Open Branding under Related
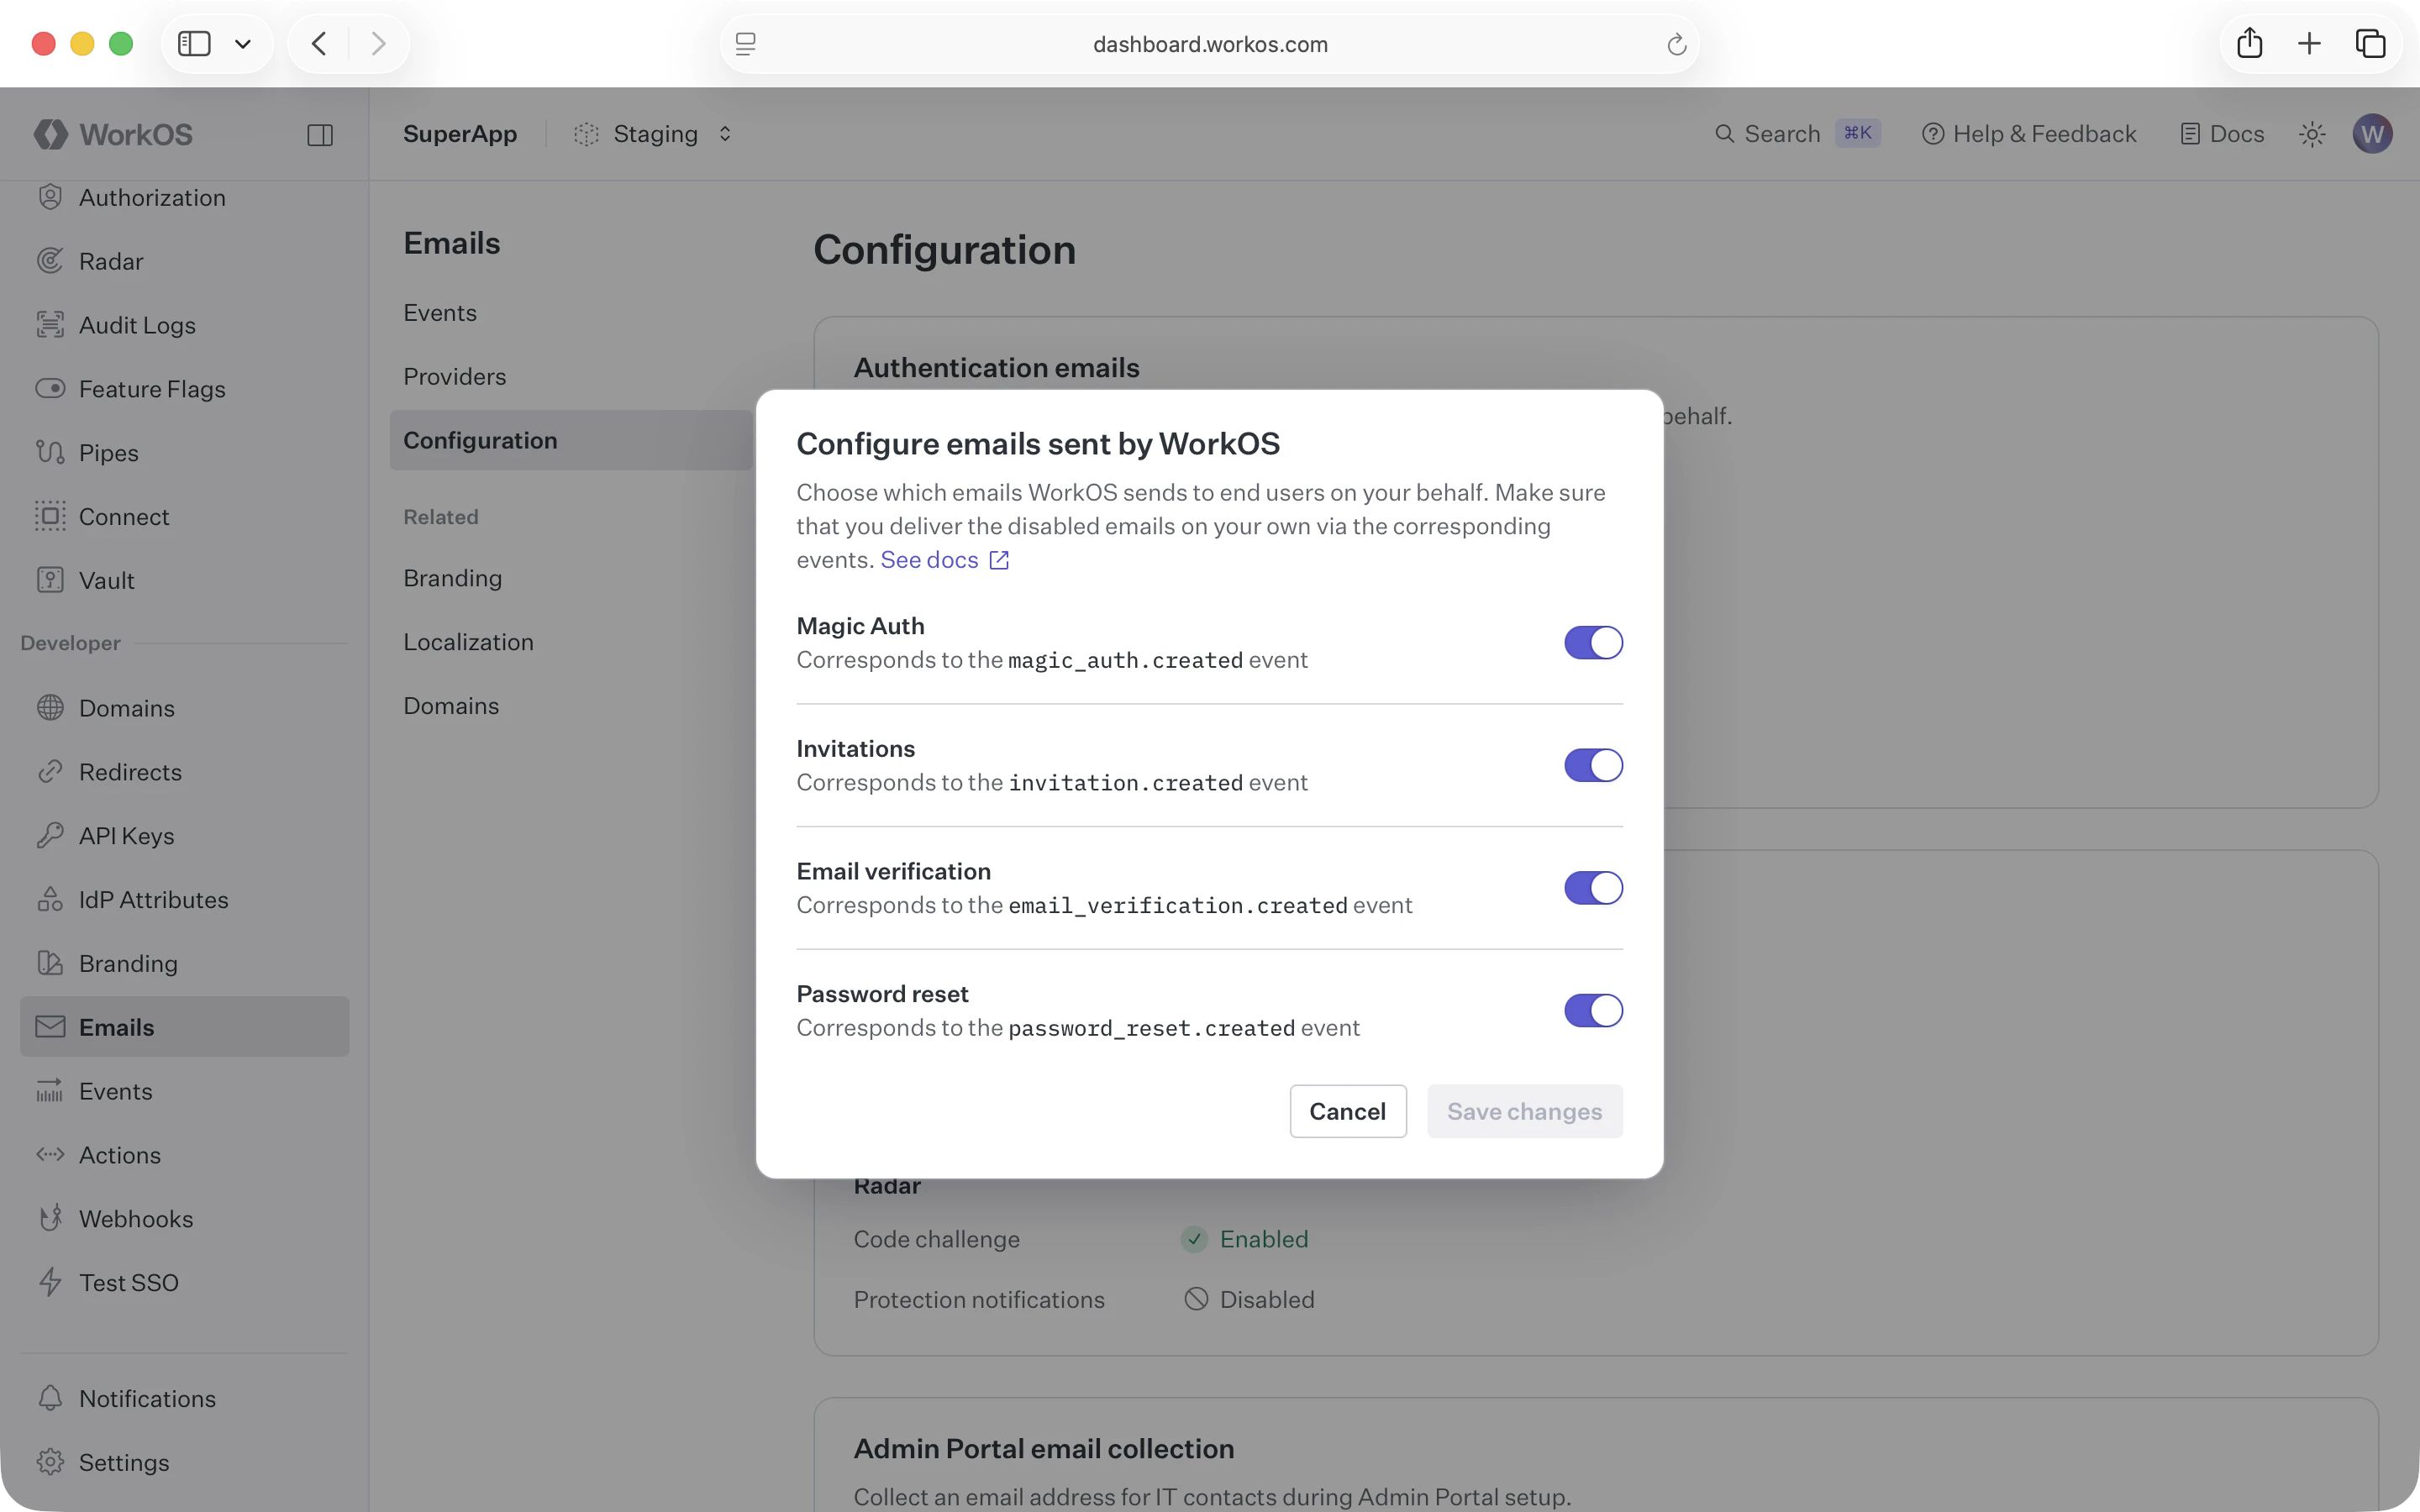2420x1512 pixels. point(453,578)
